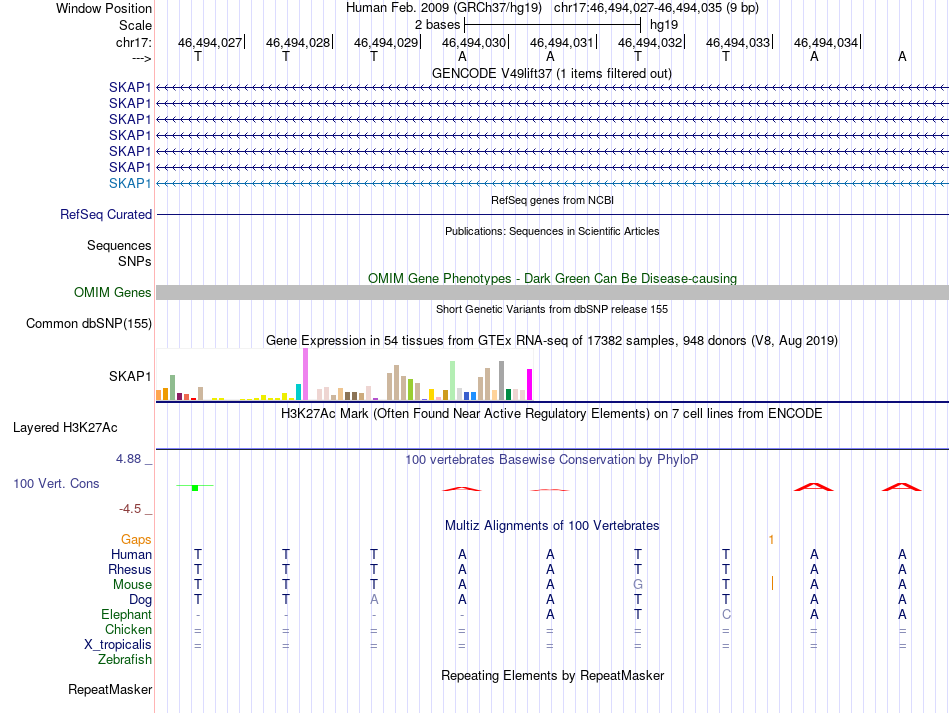Click the RefSeq Curated track label
Screen dimensions: 950x713
click(x=106, y=214)
